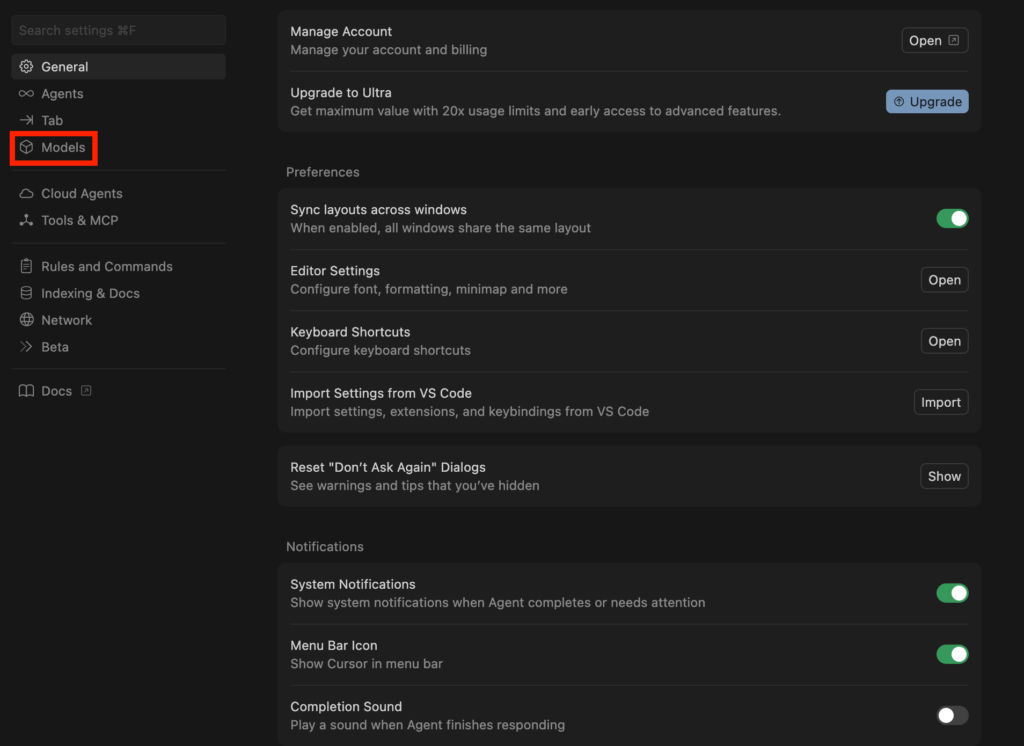Enable the Completion Sound toggle
Viewport: 1024px width, 746px height.
click(x=951, y=715)
